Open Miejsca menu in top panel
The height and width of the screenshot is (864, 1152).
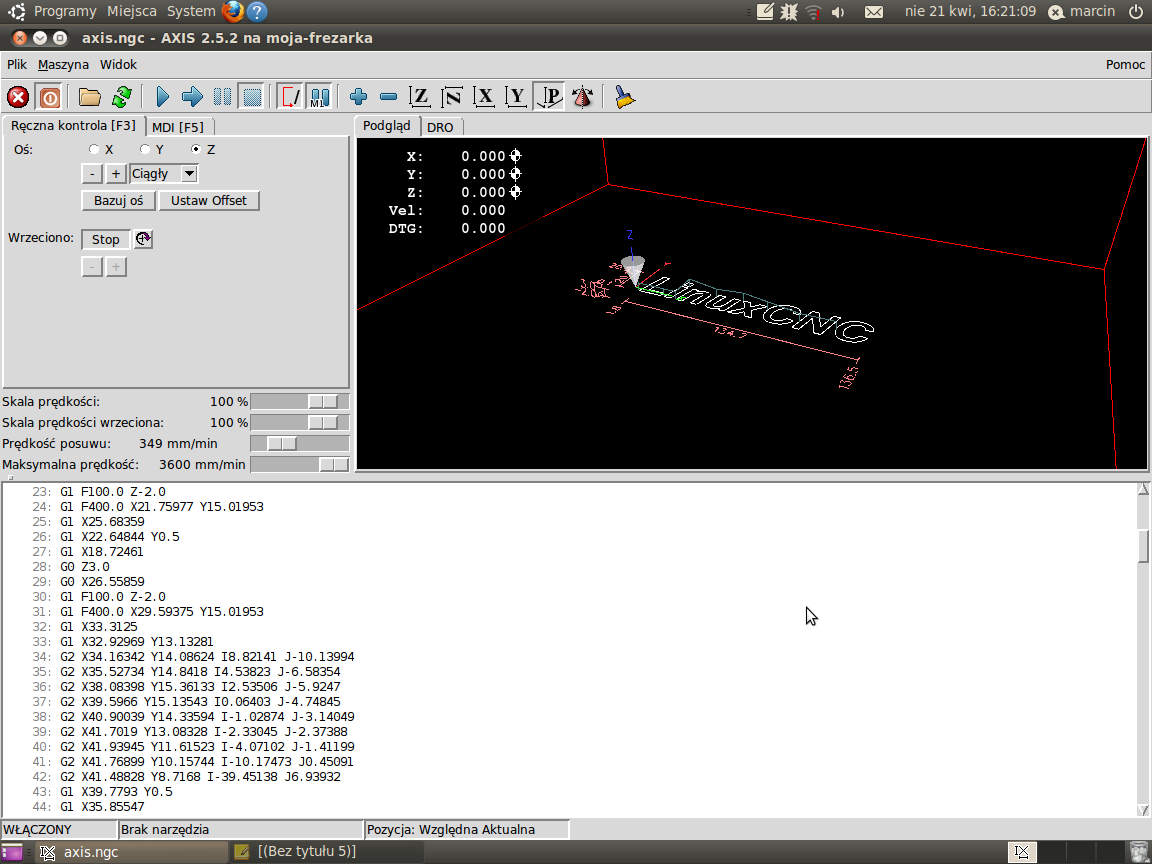pyautogui.click(x=132, y=11)
